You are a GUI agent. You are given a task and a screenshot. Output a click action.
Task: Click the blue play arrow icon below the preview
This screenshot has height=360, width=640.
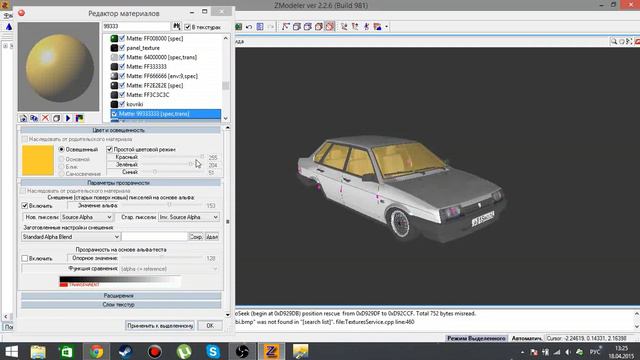tap(68, 118)
